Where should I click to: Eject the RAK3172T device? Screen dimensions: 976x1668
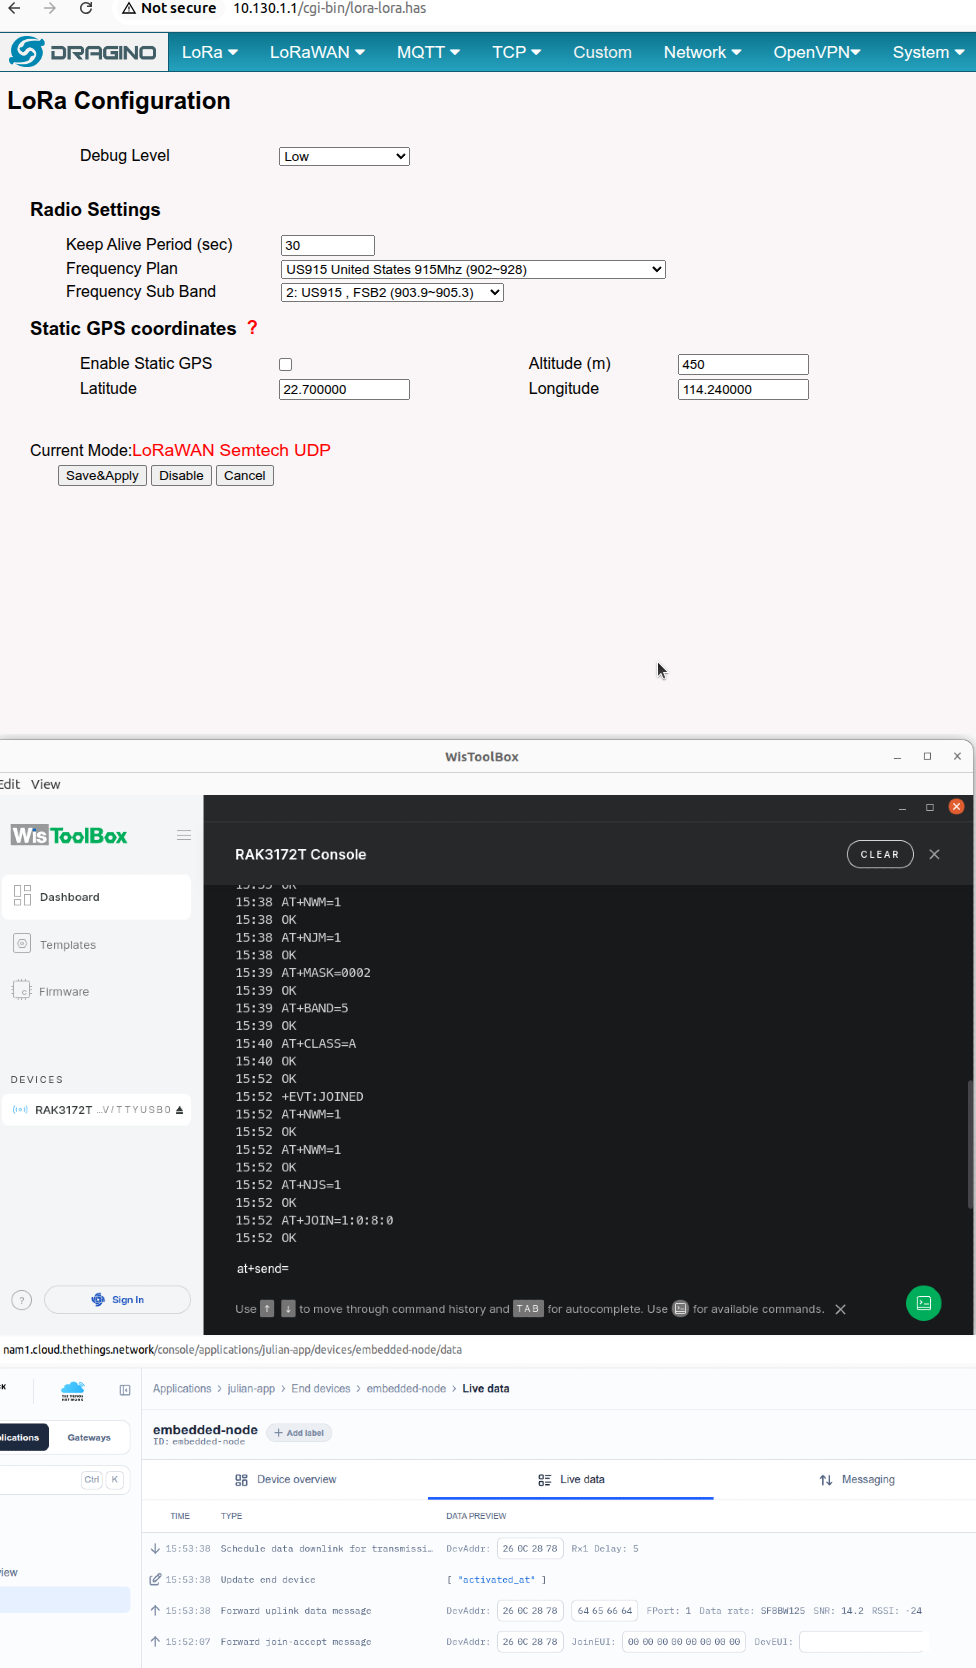click(x=180, y=1110)
